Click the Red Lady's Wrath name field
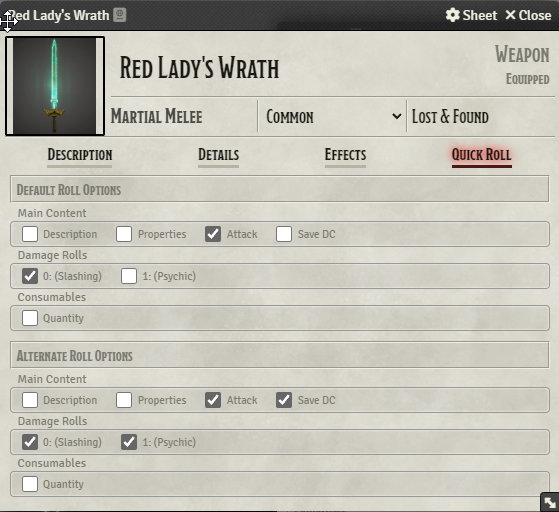 [200, 68]
